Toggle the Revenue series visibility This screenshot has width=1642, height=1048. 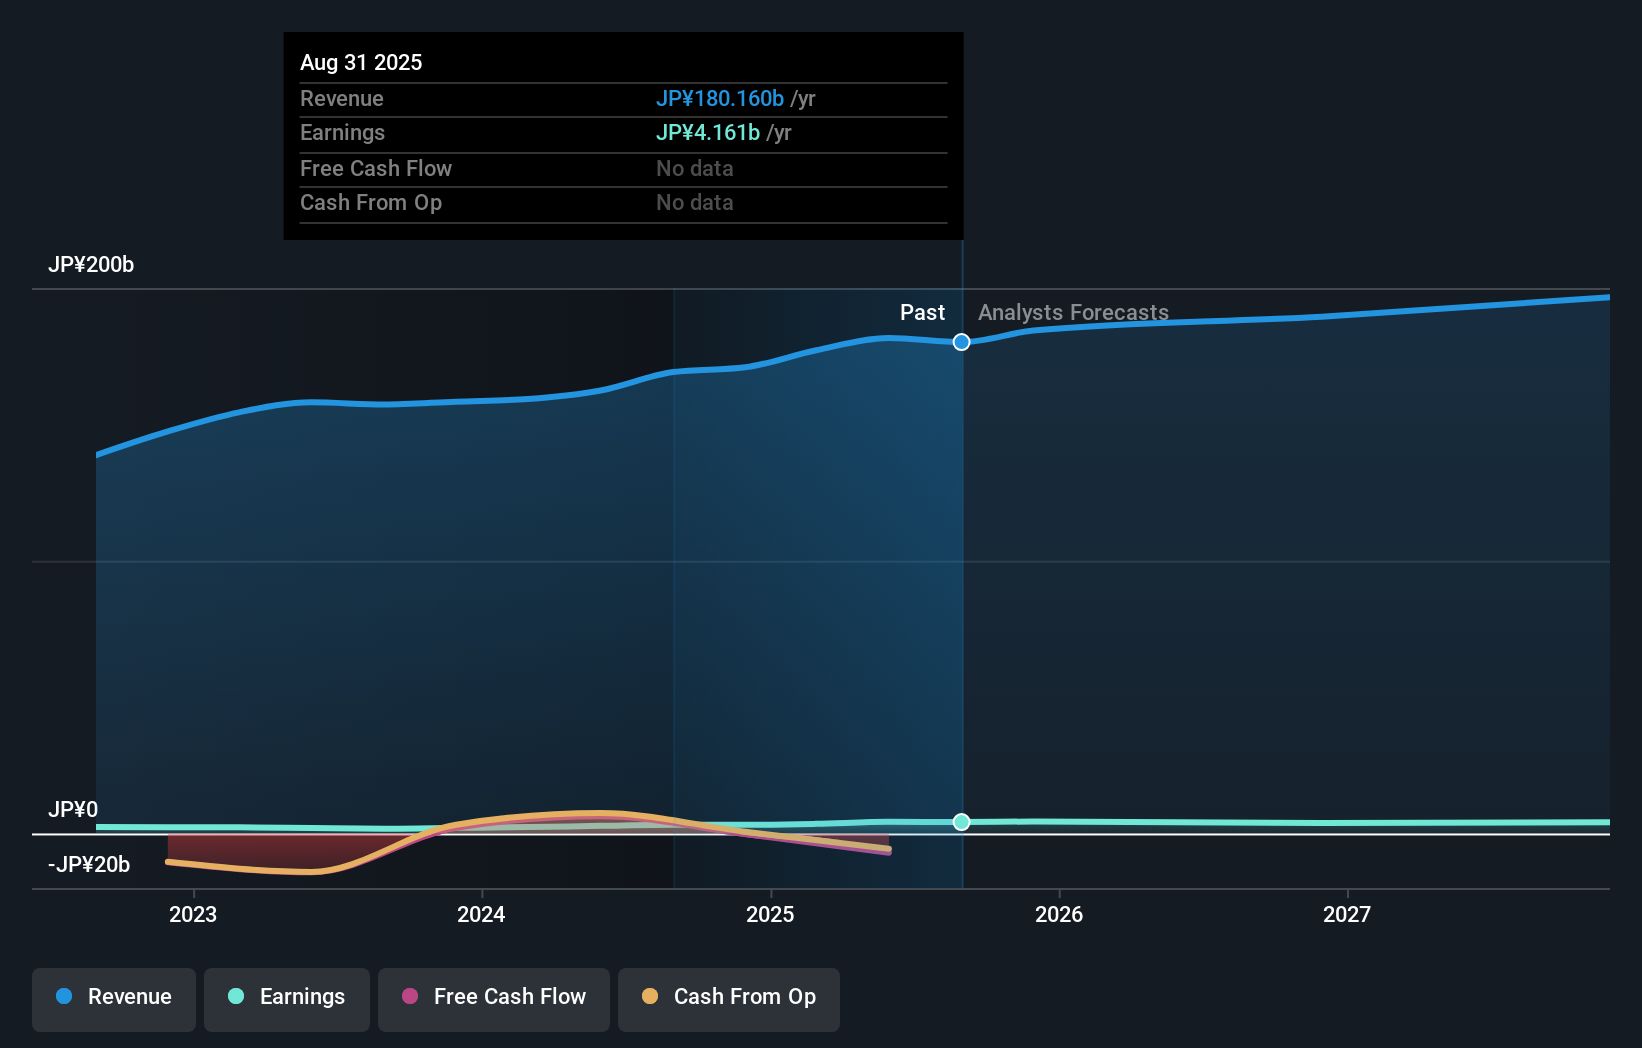tap(113, 998)
